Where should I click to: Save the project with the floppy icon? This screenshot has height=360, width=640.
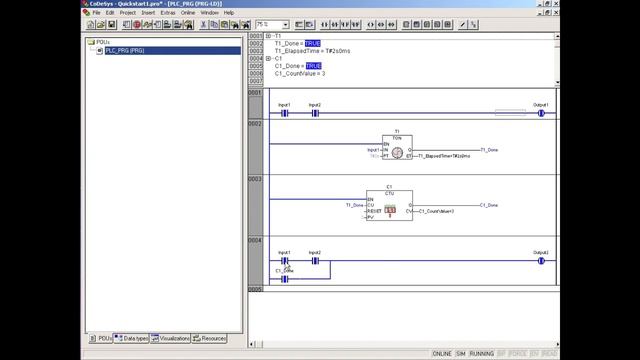tap(111, 24)
